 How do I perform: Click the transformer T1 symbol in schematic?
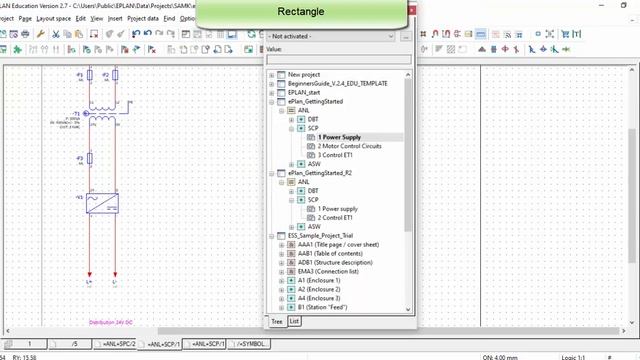[x=102, y=113]
